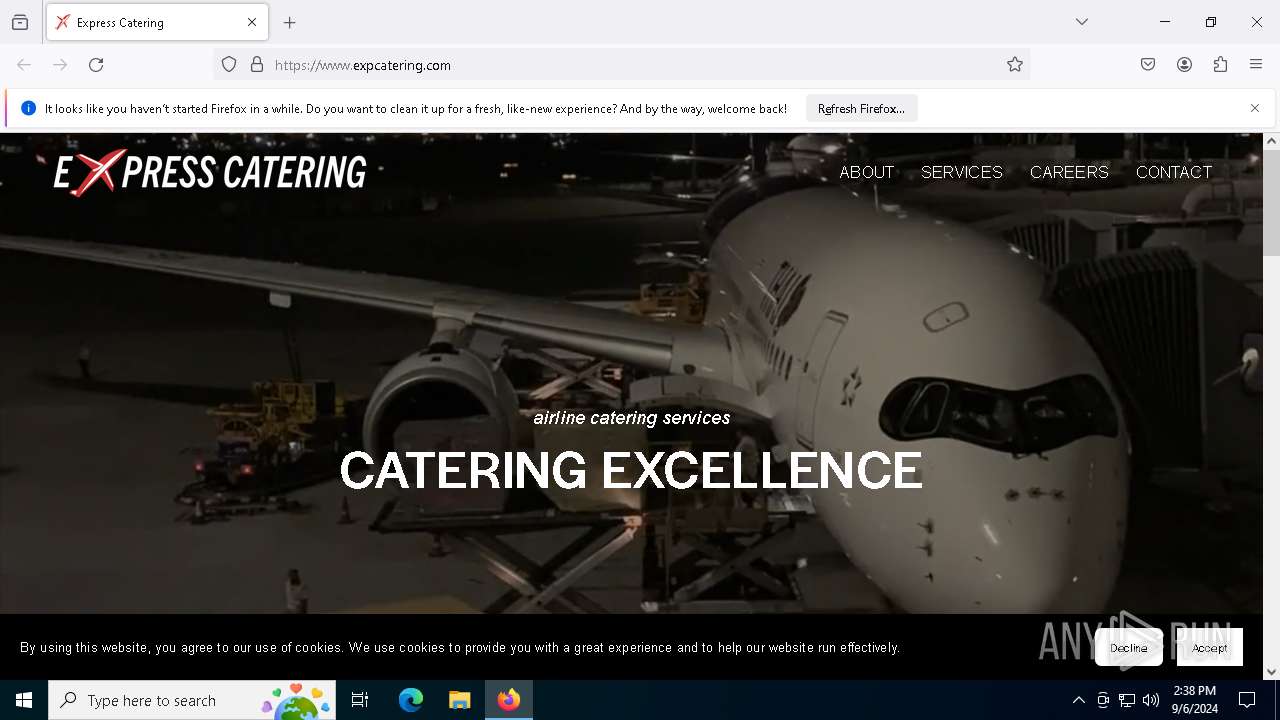Reload the current page
Image resolution: width=1280 pixels, height=720 pixels.
(x=96, y=65)
